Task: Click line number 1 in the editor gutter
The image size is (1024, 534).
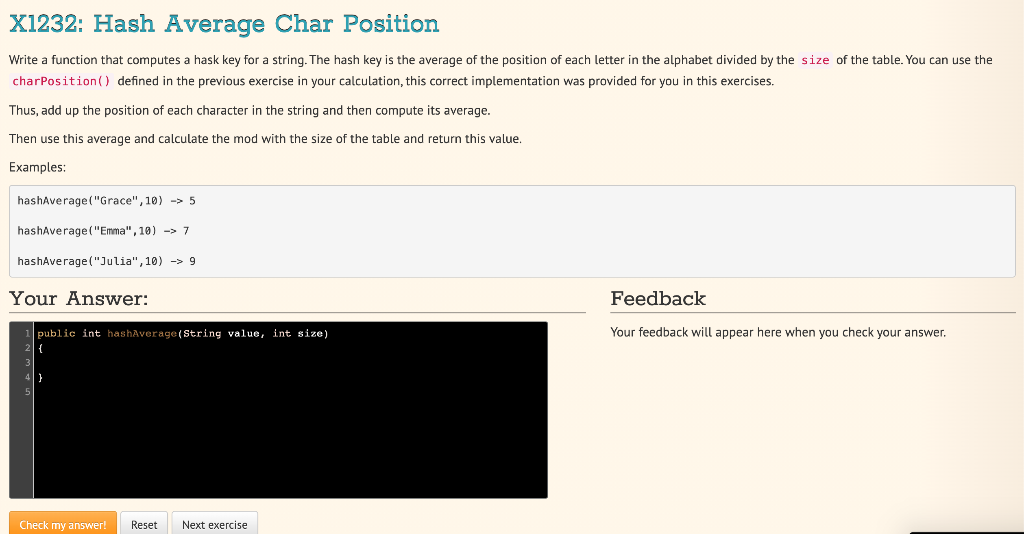Action: pyautogui.click(x=27, y=334)
